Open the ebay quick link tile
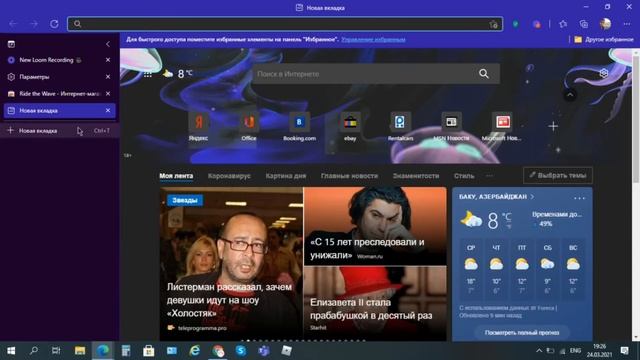The width and height of the screenshot is (640, 360). tap(350, 127)
